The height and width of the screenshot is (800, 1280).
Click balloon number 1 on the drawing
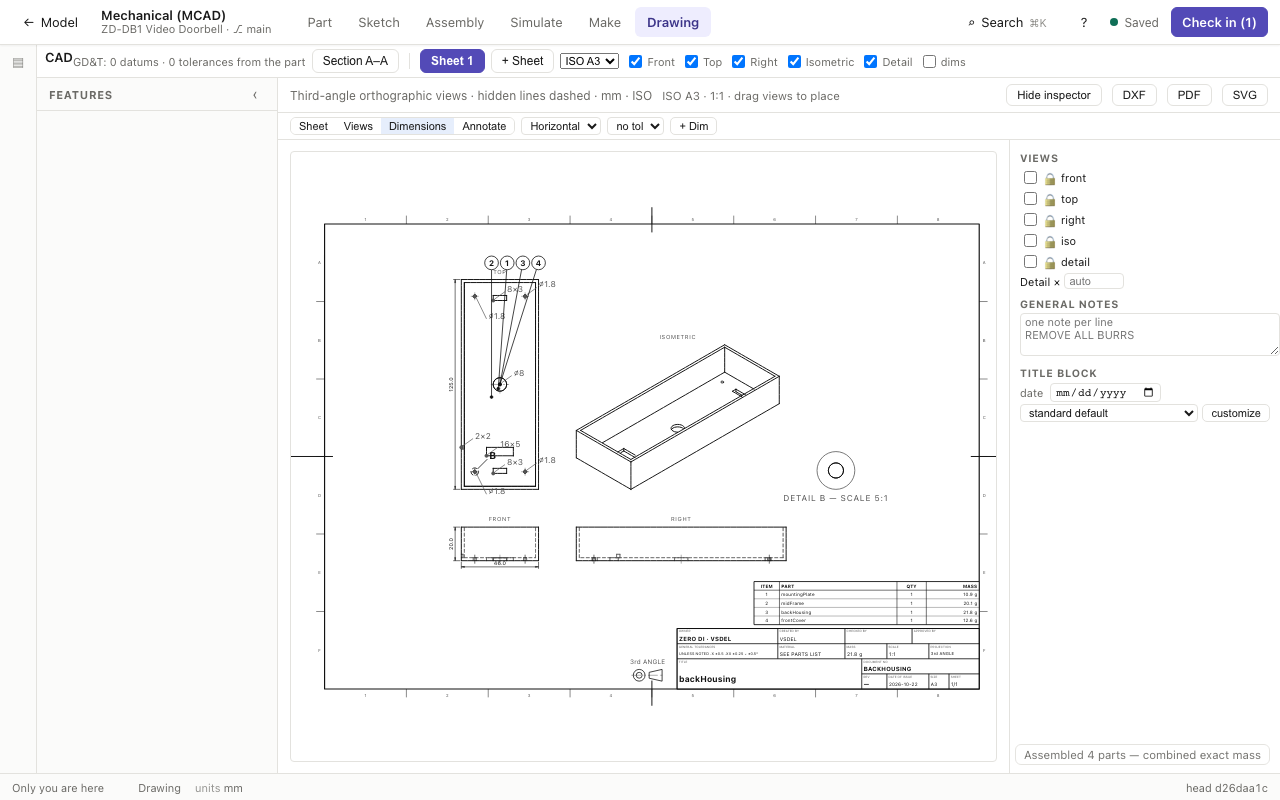coord(507,263)
